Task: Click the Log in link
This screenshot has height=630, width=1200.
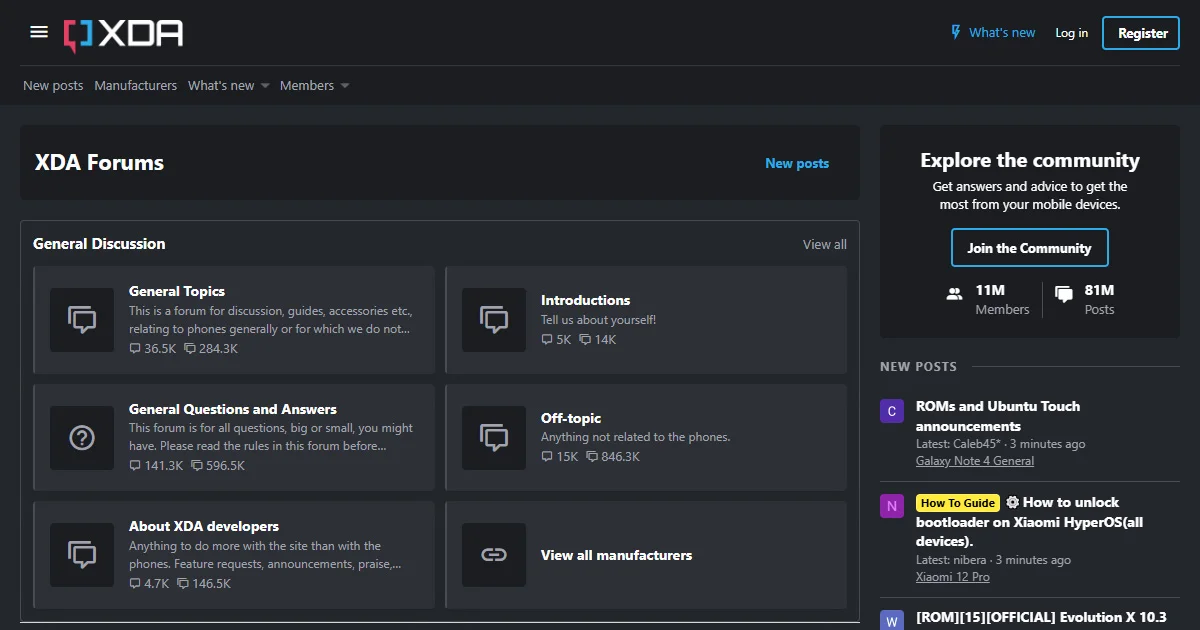Action: click(1071, 33)
